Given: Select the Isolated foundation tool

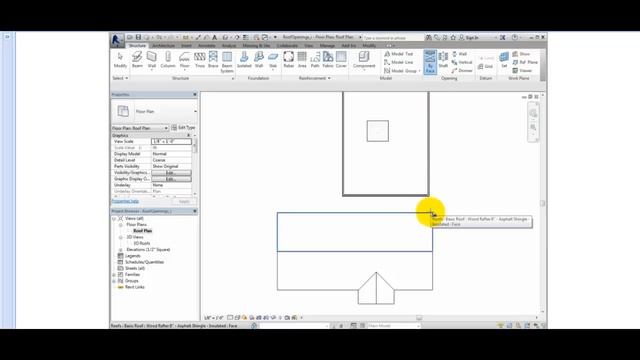Looking at the screenshot, I should [x=244, y=60].
